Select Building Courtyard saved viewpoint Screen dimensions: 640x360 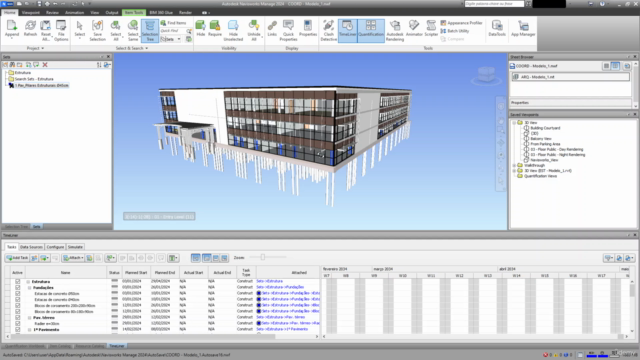[545, 128]
